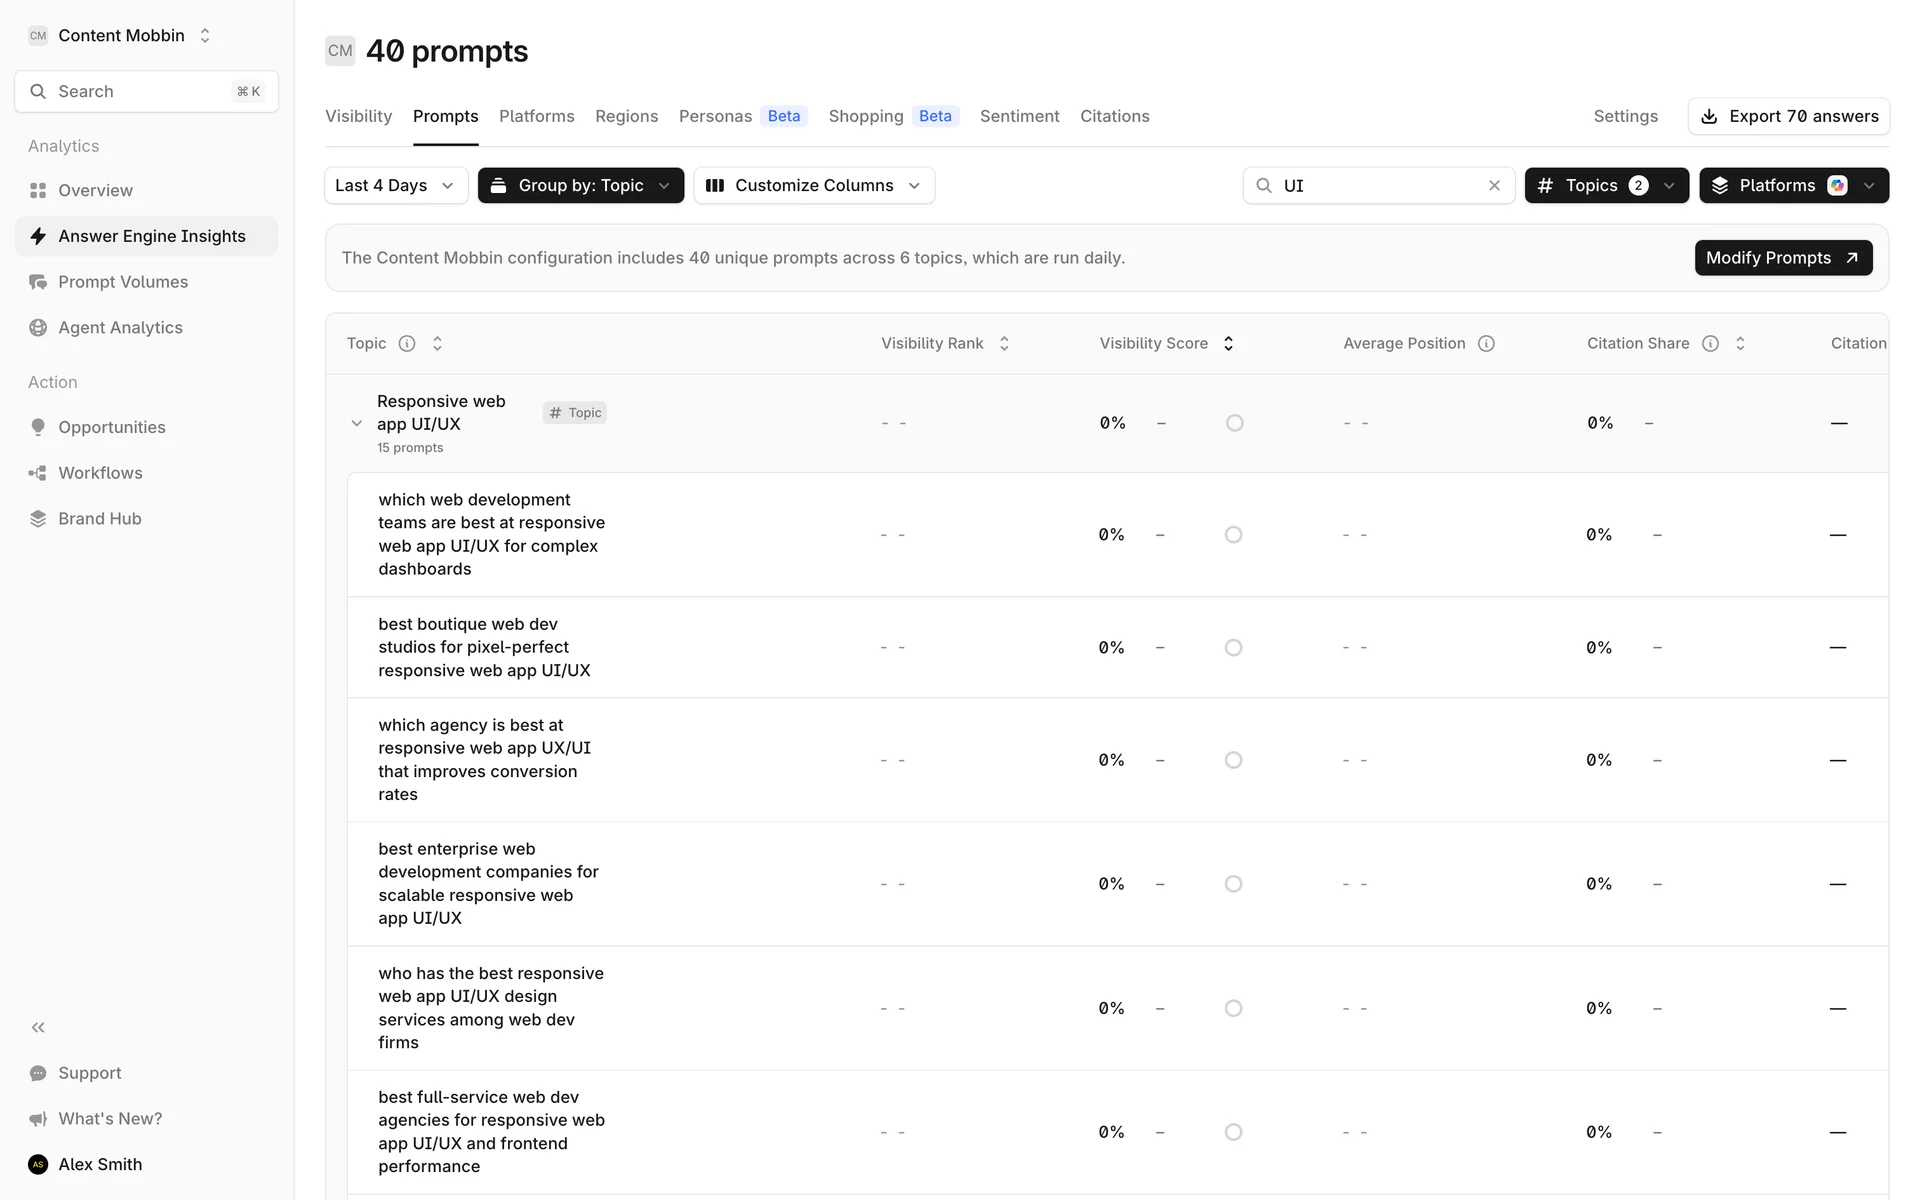Switch to the Sentiment tab
1920x1200 pixels.
coord(1019,116)
